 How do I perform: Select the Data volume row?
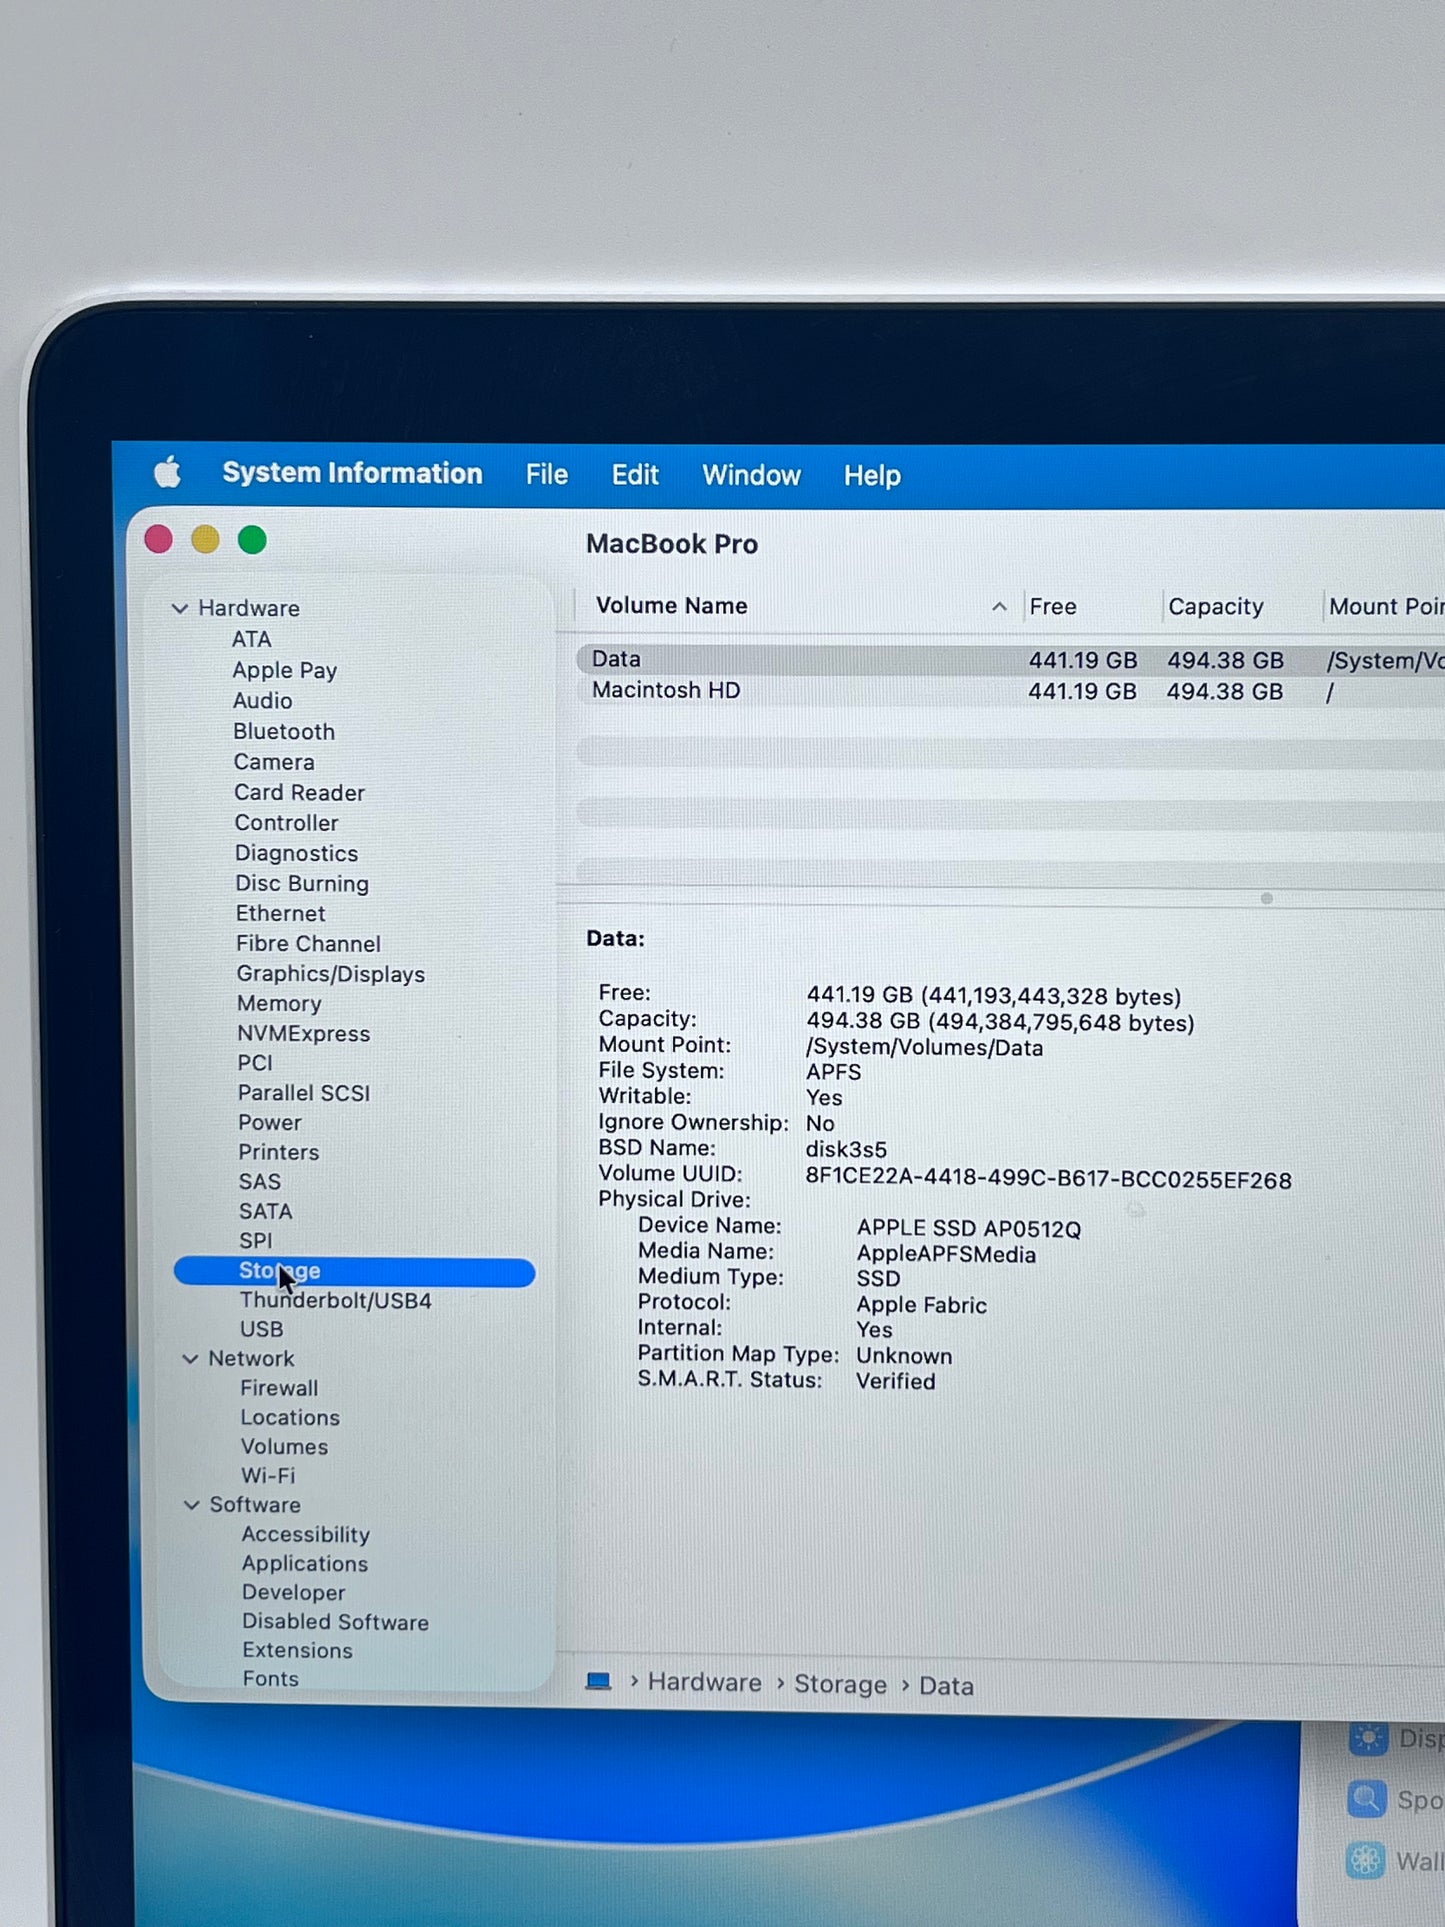point(1010,660)
